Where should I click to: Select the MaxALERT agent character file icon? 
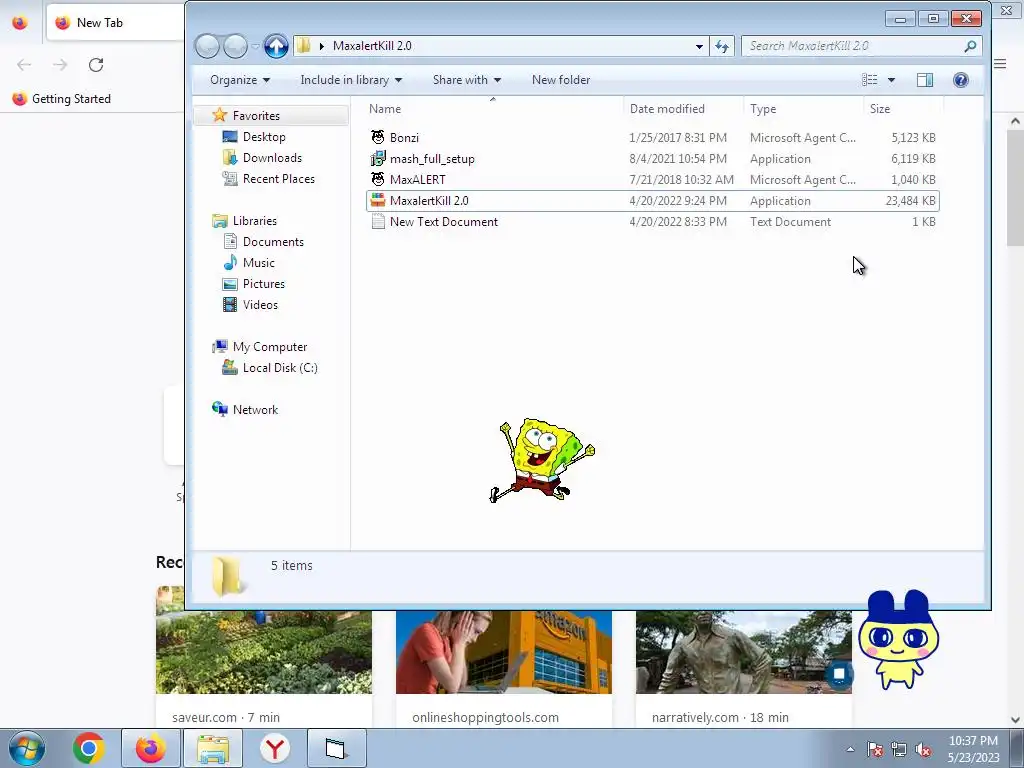click(377, 180)
